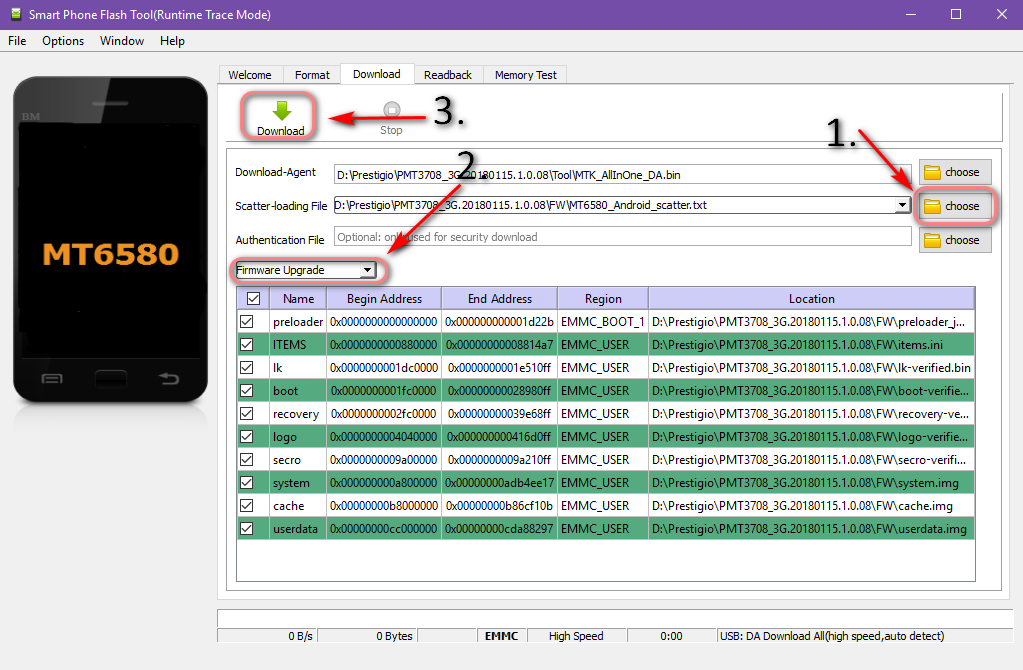Viewport: 1023px width, 670px height.
Task: Click the phone's back arrow graphic
Action: (x=169, y=378)
